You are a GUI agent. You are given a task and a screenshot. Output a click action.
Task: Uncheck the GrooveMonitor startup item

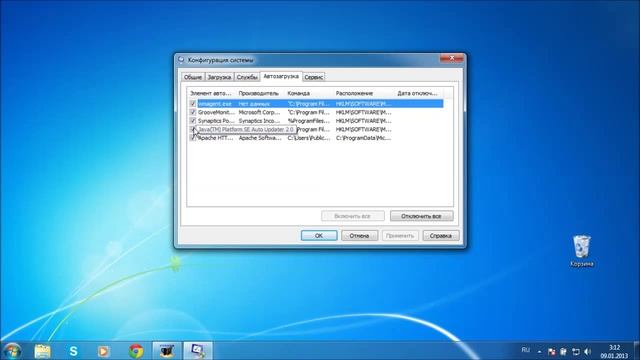coord(193,112)
